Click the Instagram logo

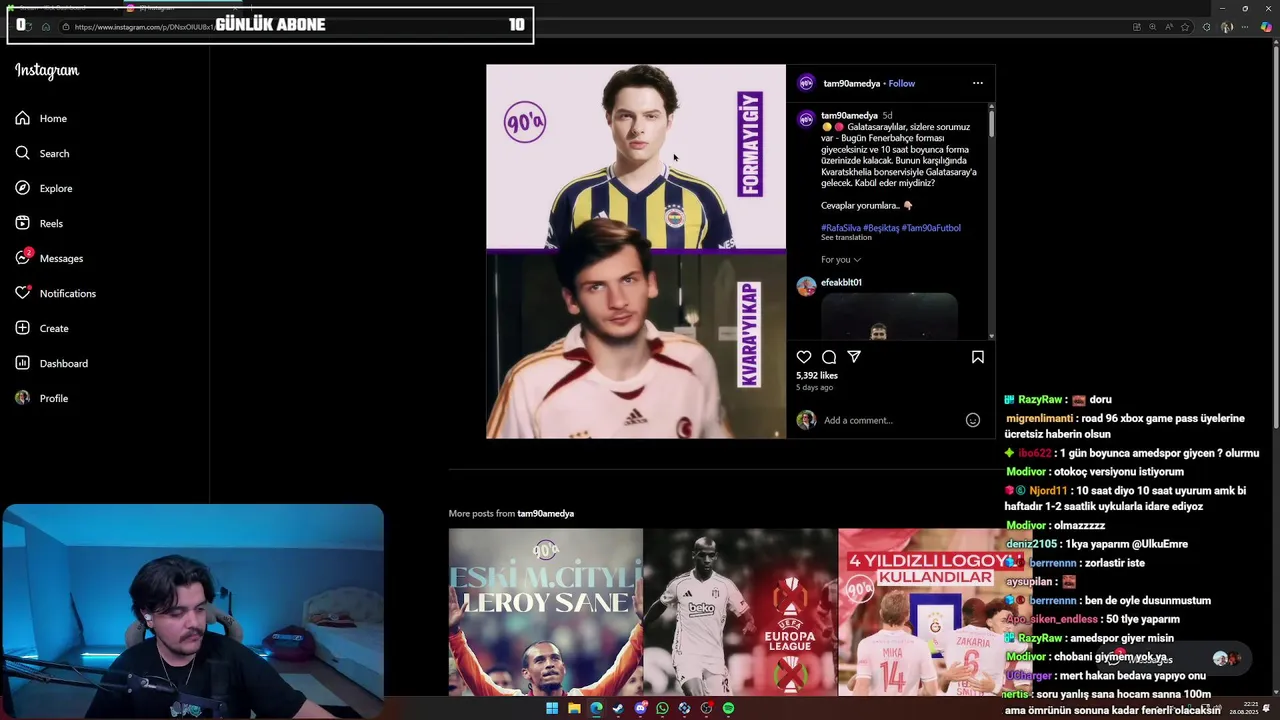47,71
